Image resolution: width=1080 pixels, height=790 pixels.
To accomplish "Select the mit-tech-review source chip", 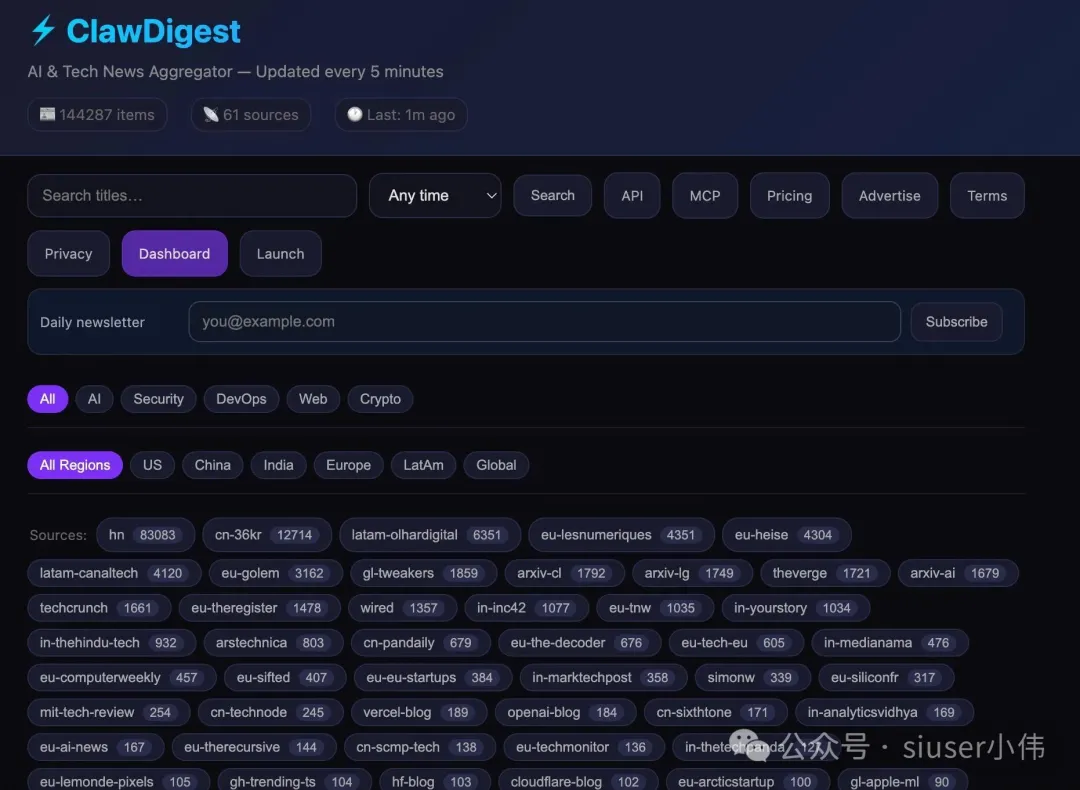I will (x=109, y=712).
